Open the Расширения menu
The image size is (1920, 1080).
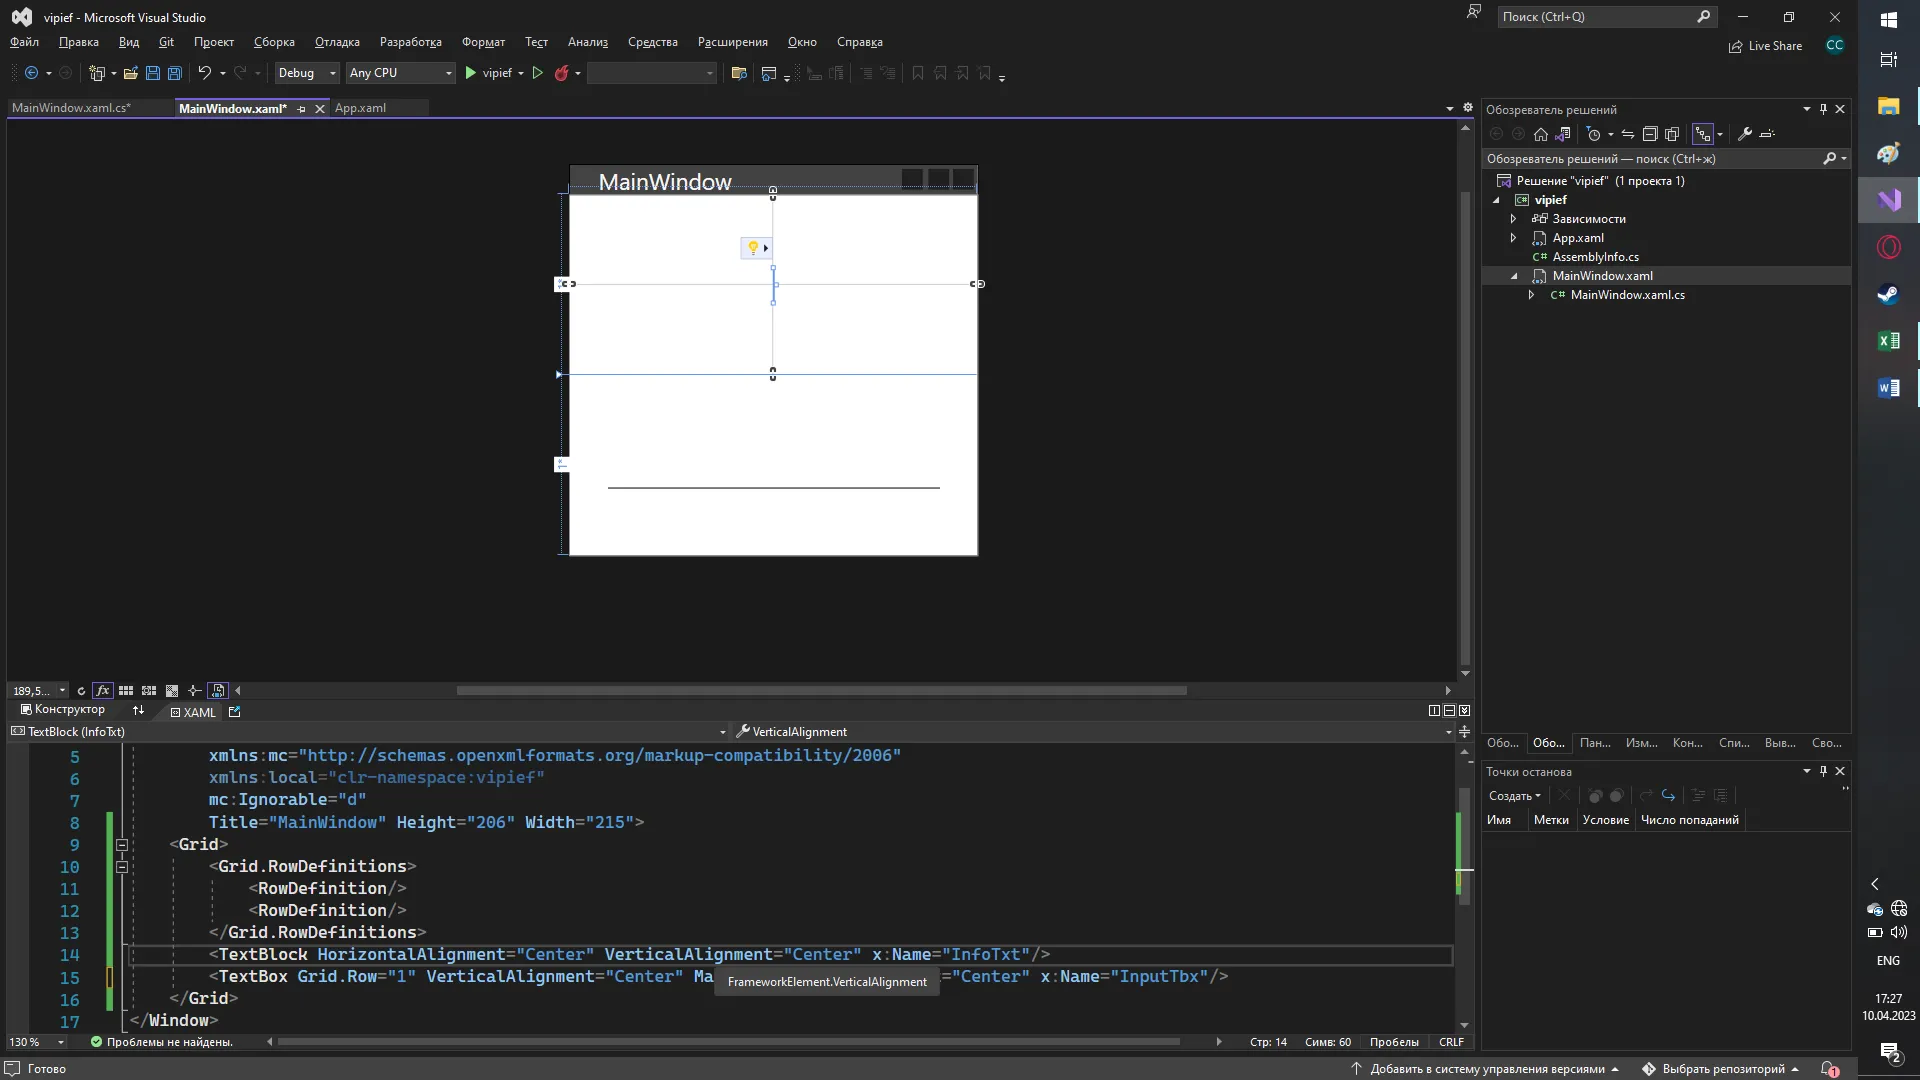[x=733, y=42]
